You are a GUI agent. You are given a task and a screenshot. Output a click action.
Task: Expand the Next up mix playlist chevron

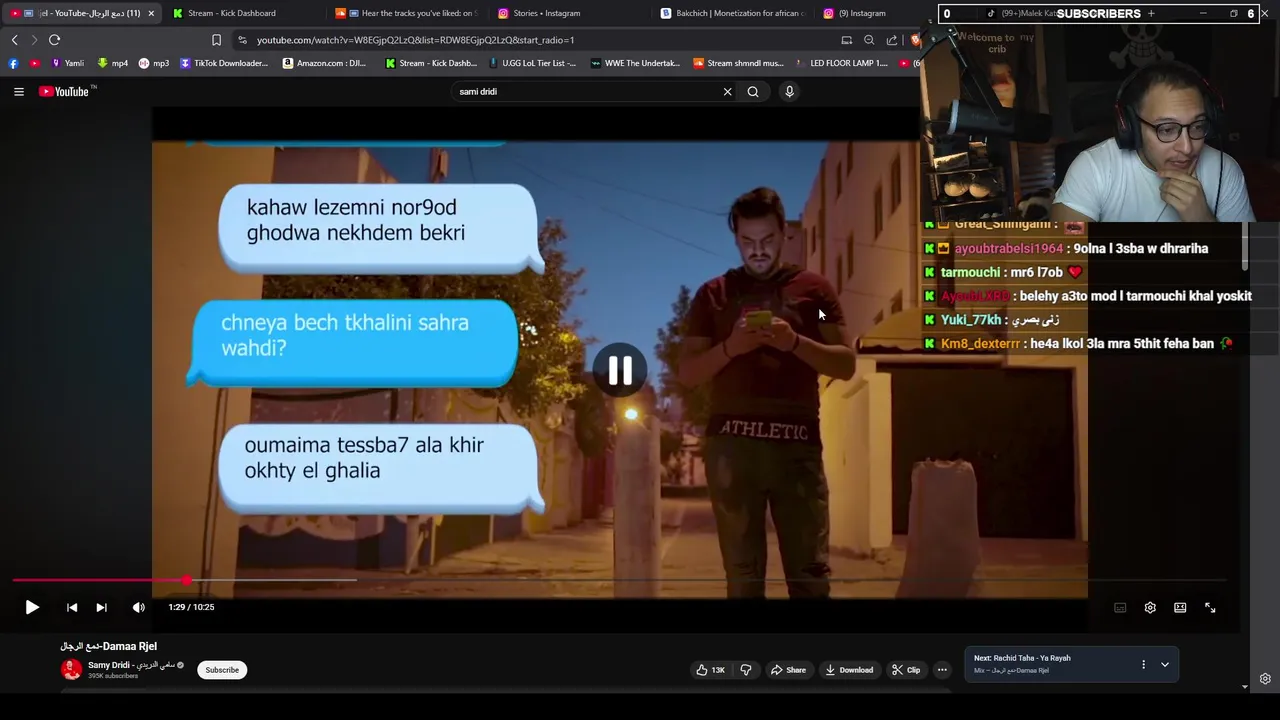point(1165,664)
